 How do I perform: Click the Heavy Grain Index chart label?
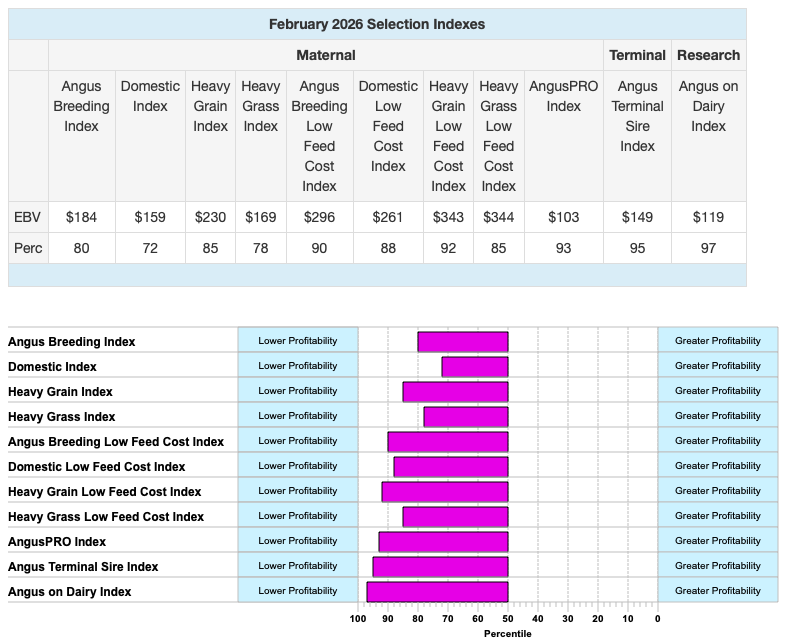point(60,392)
